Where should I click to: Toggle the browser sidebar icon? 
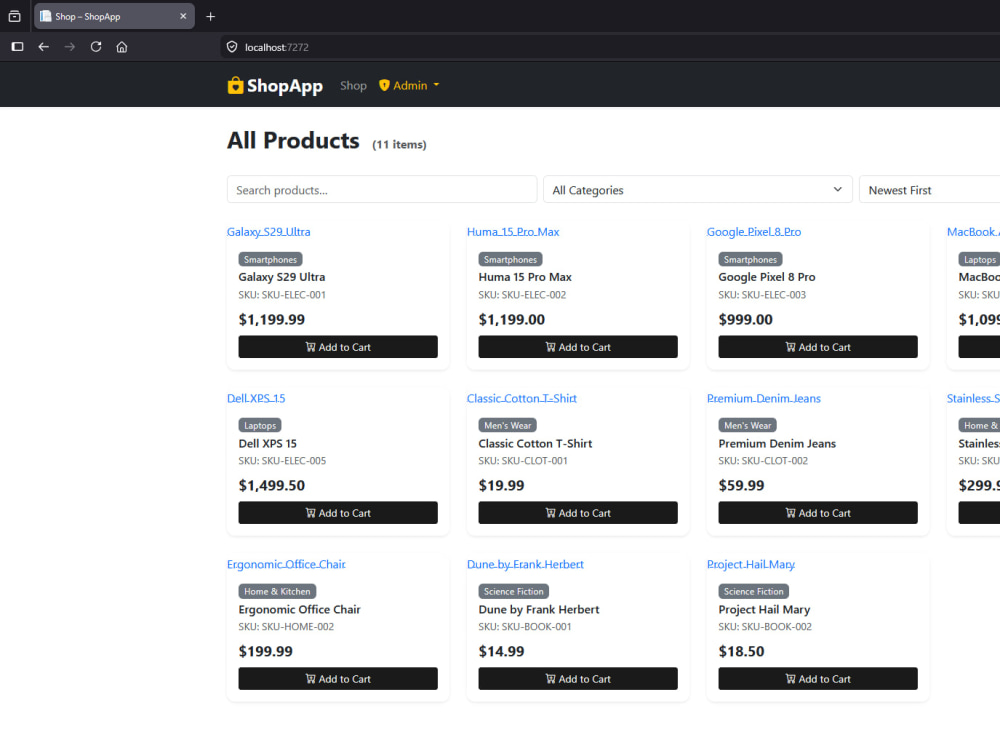17,47
